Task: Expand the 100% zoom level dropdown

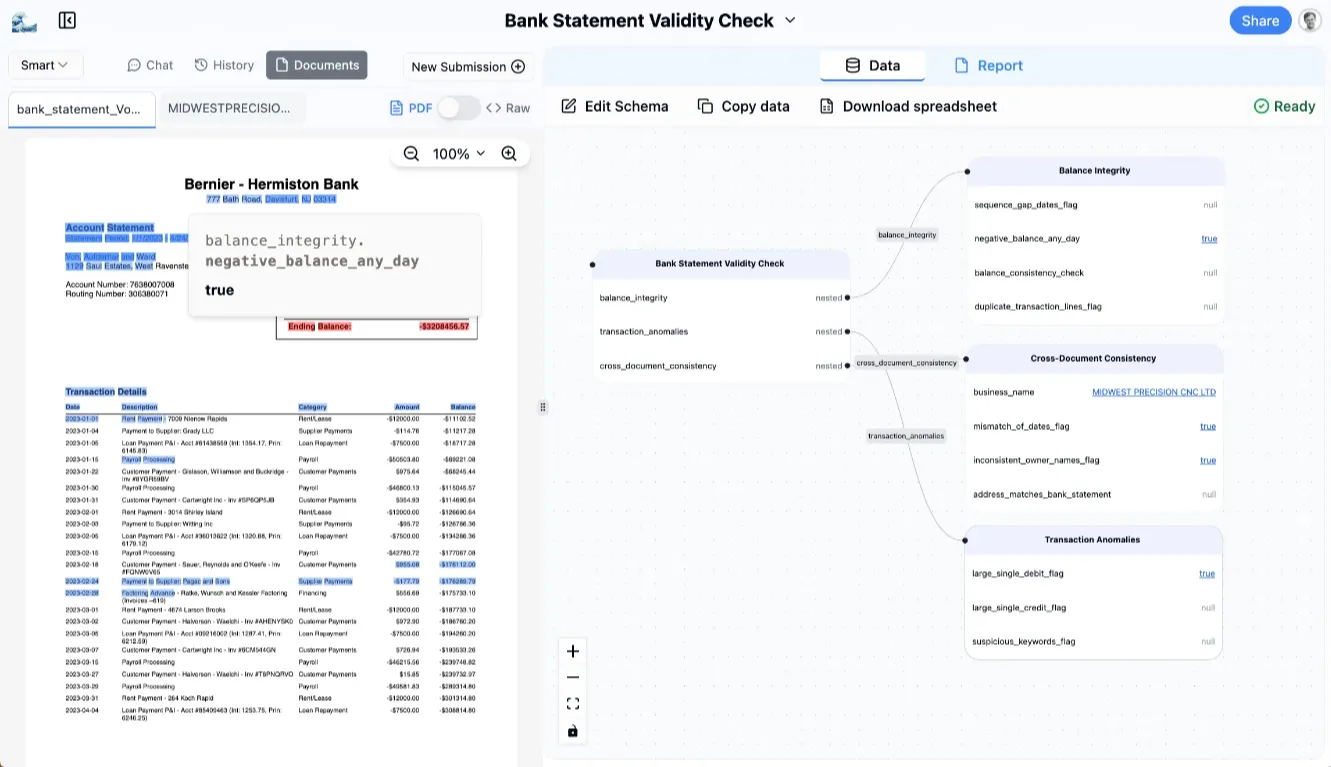Action: coord(458,153)
